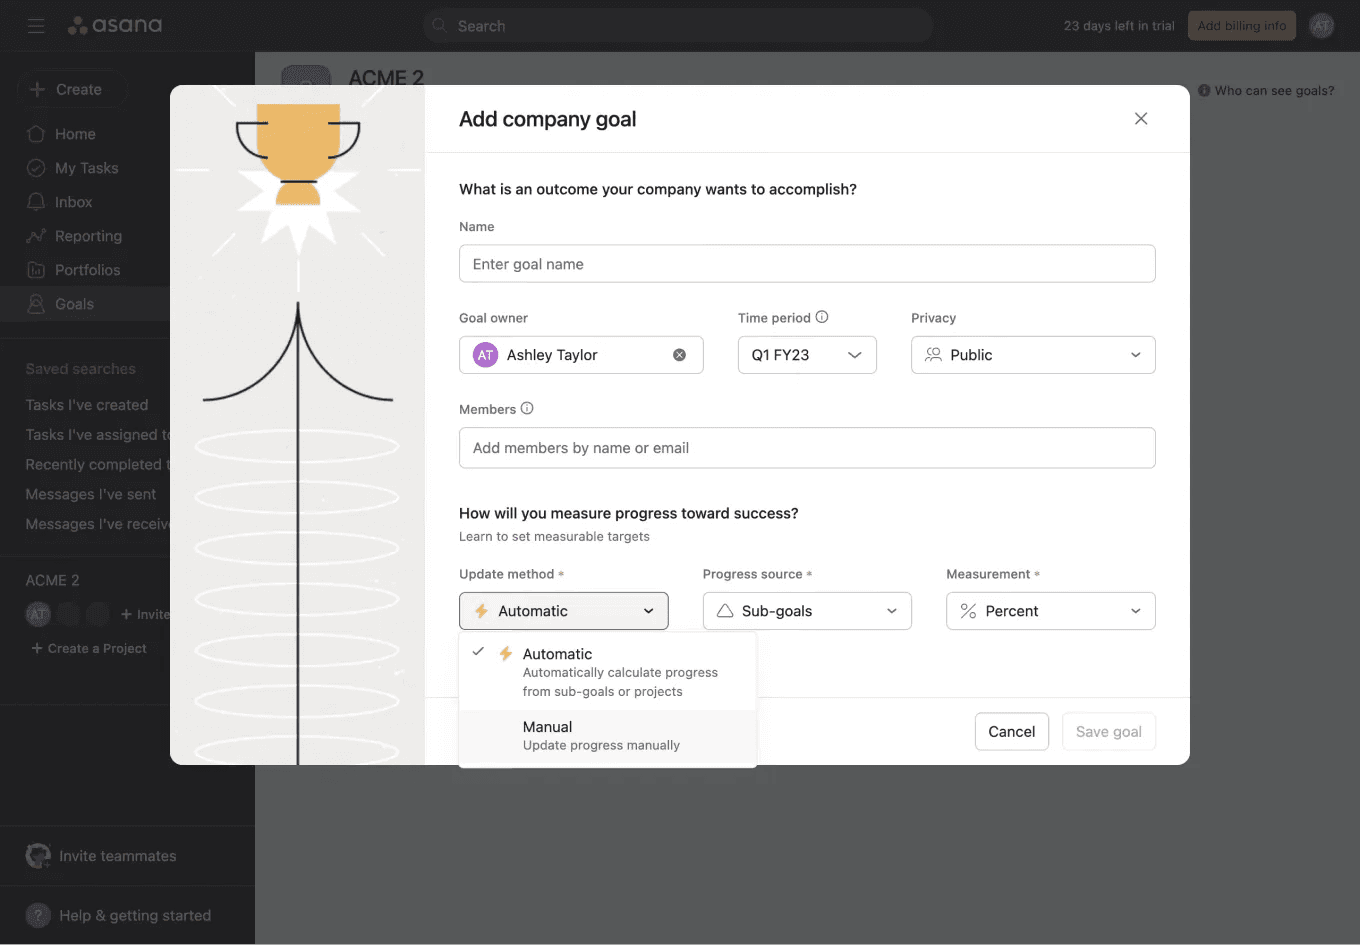Open Portfolios via its folder icon
The image size is (1360, 945).
tap(37, 269)
